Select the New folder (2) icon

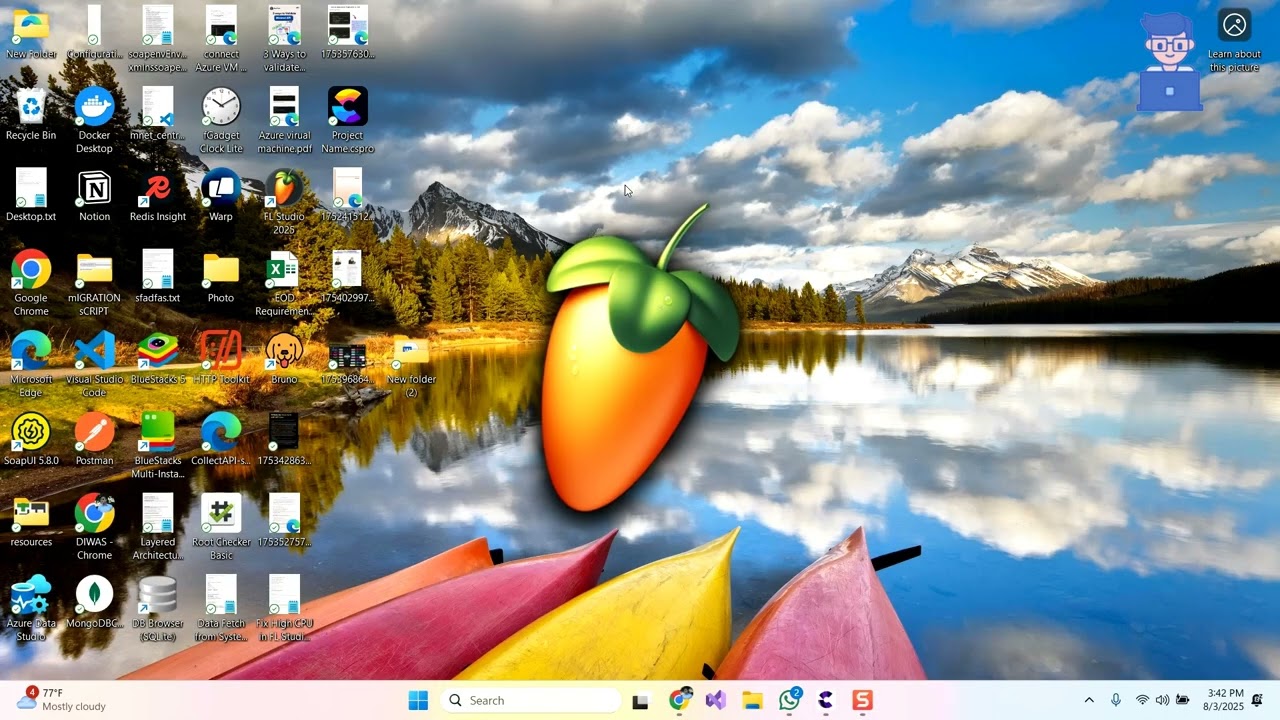[410, 351]
